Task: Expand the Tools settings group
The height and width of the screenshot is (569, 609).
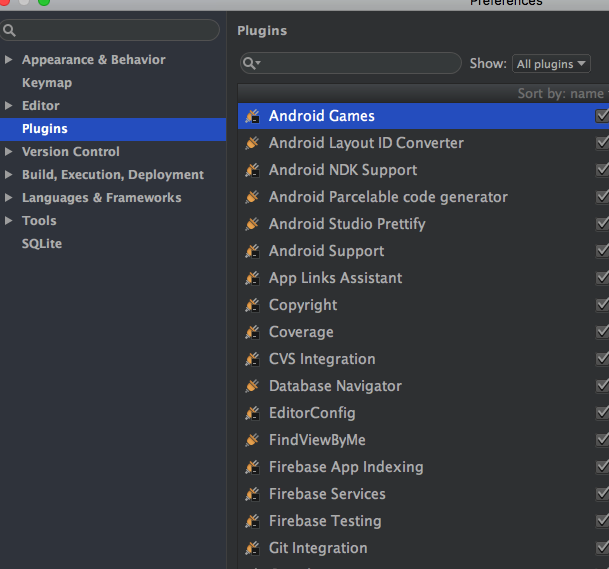Action: pyautogui.click(x=8, y=220)
